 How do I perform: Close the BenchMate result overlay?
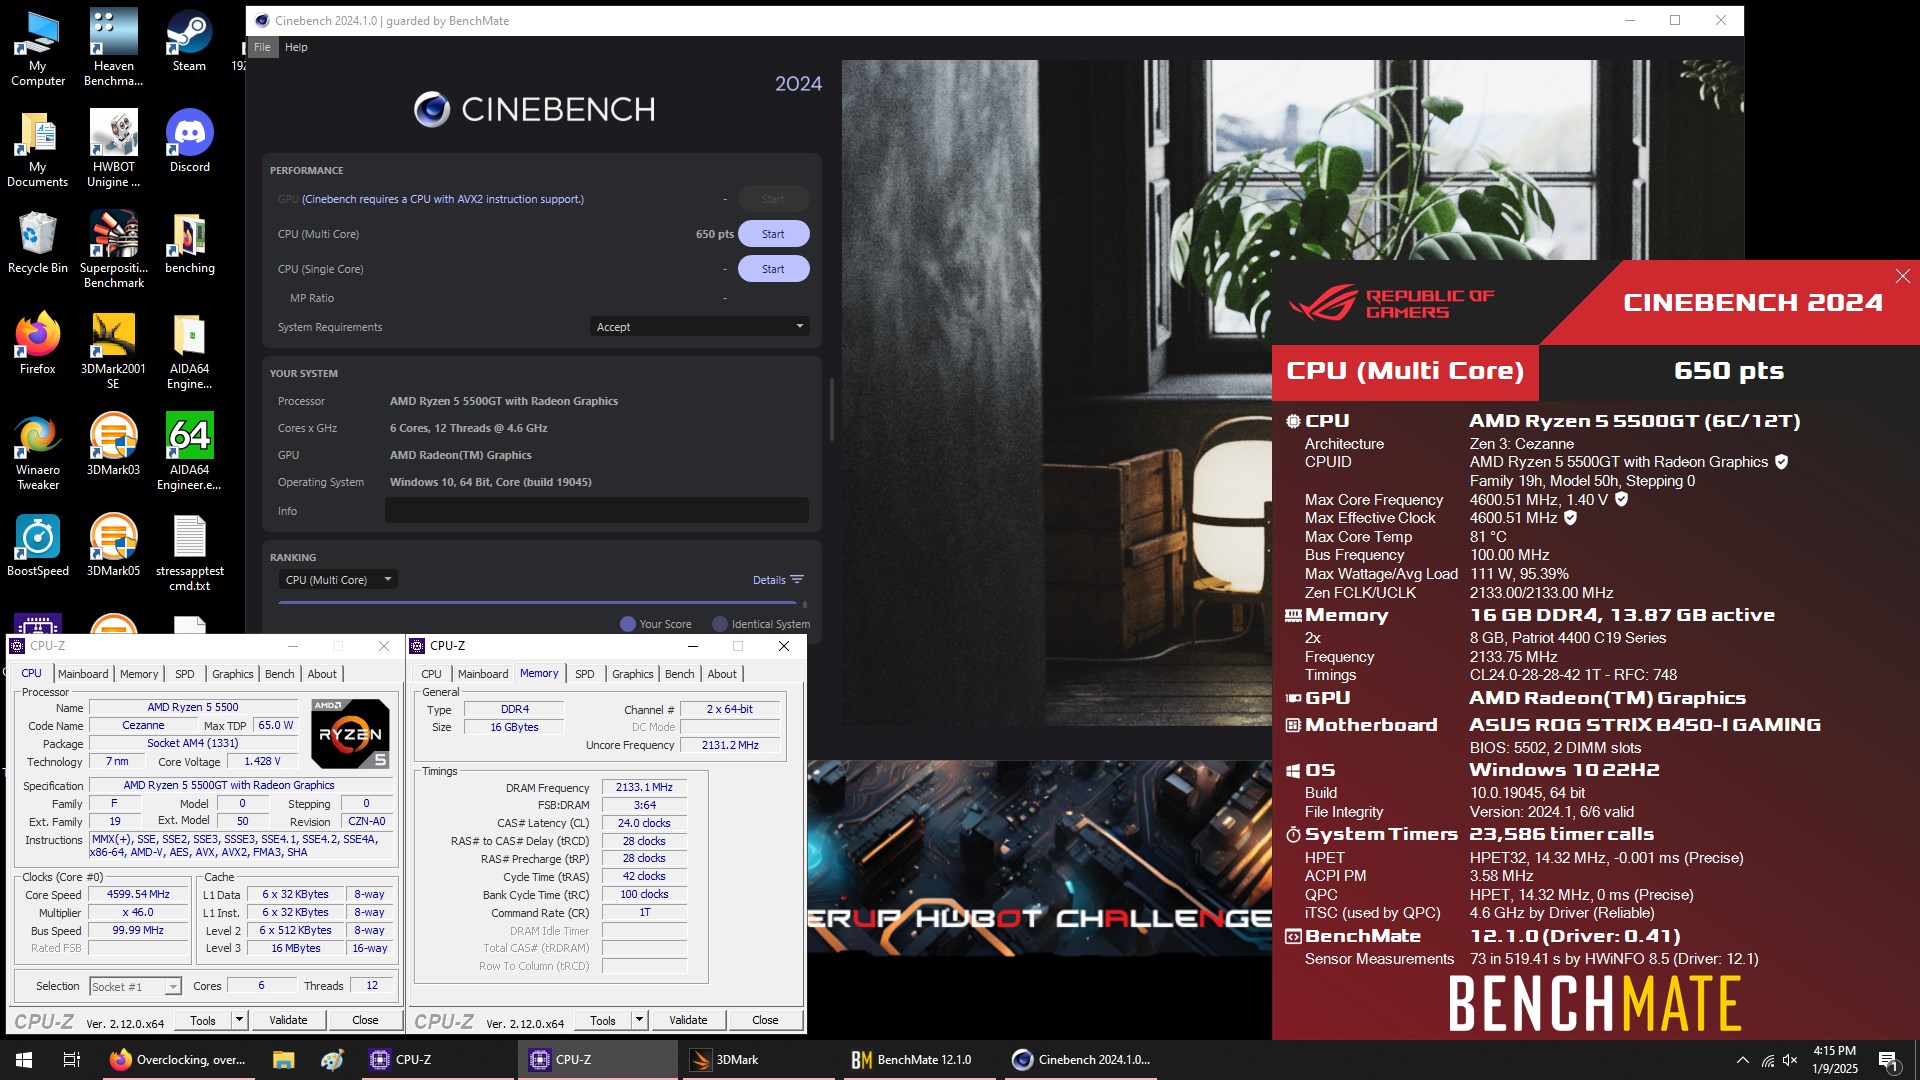click(1902, 276)
